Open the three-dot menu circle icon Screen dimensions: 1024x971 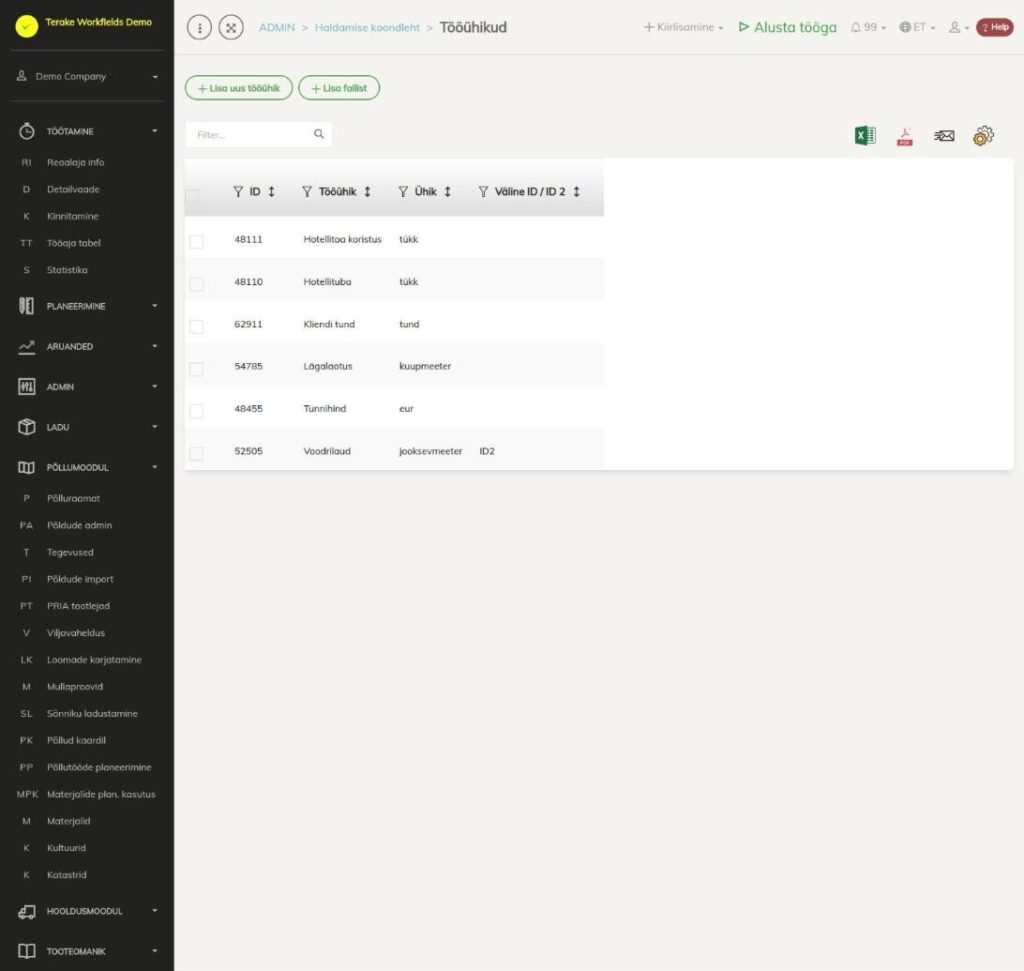(199, 27)
